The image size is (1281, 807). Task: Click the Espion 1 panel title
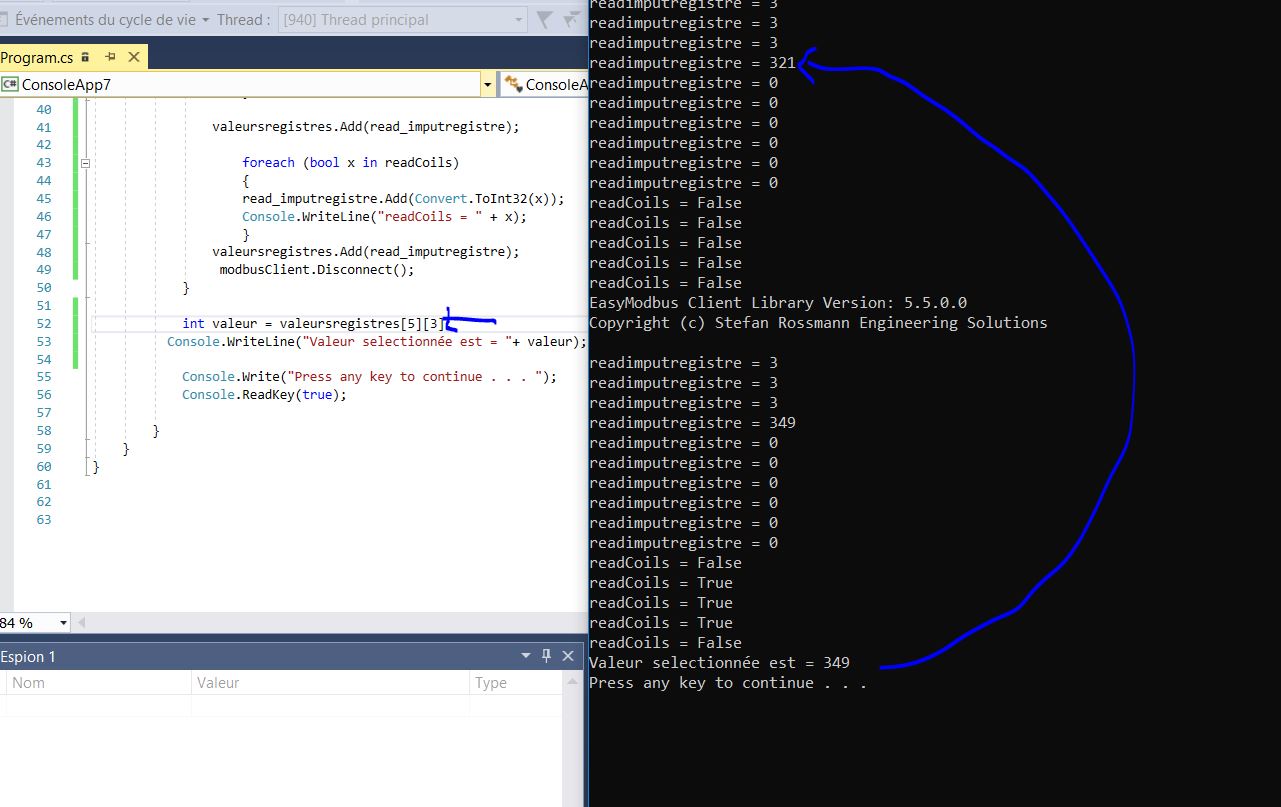click(29, 656)
